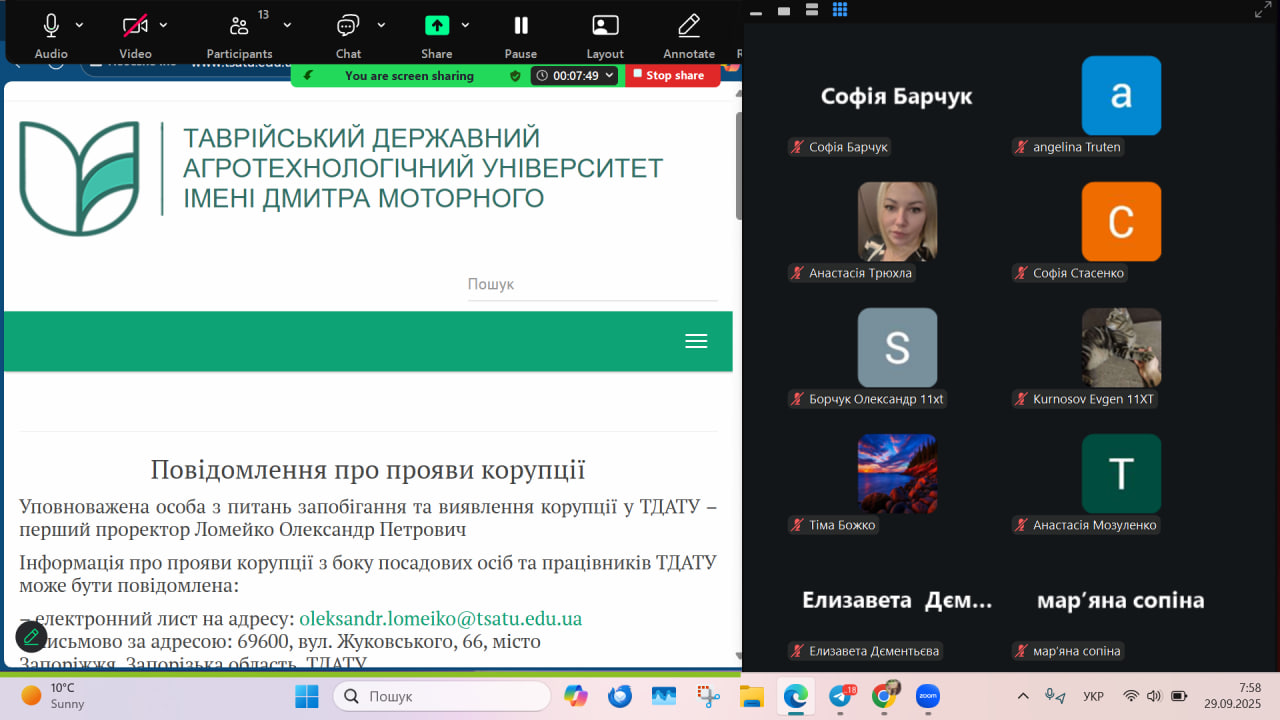1280x720 pixels.
Task: Open the oleksandr.lomeiko@tsatu.edu.ua email link
Action: [441, 619]
